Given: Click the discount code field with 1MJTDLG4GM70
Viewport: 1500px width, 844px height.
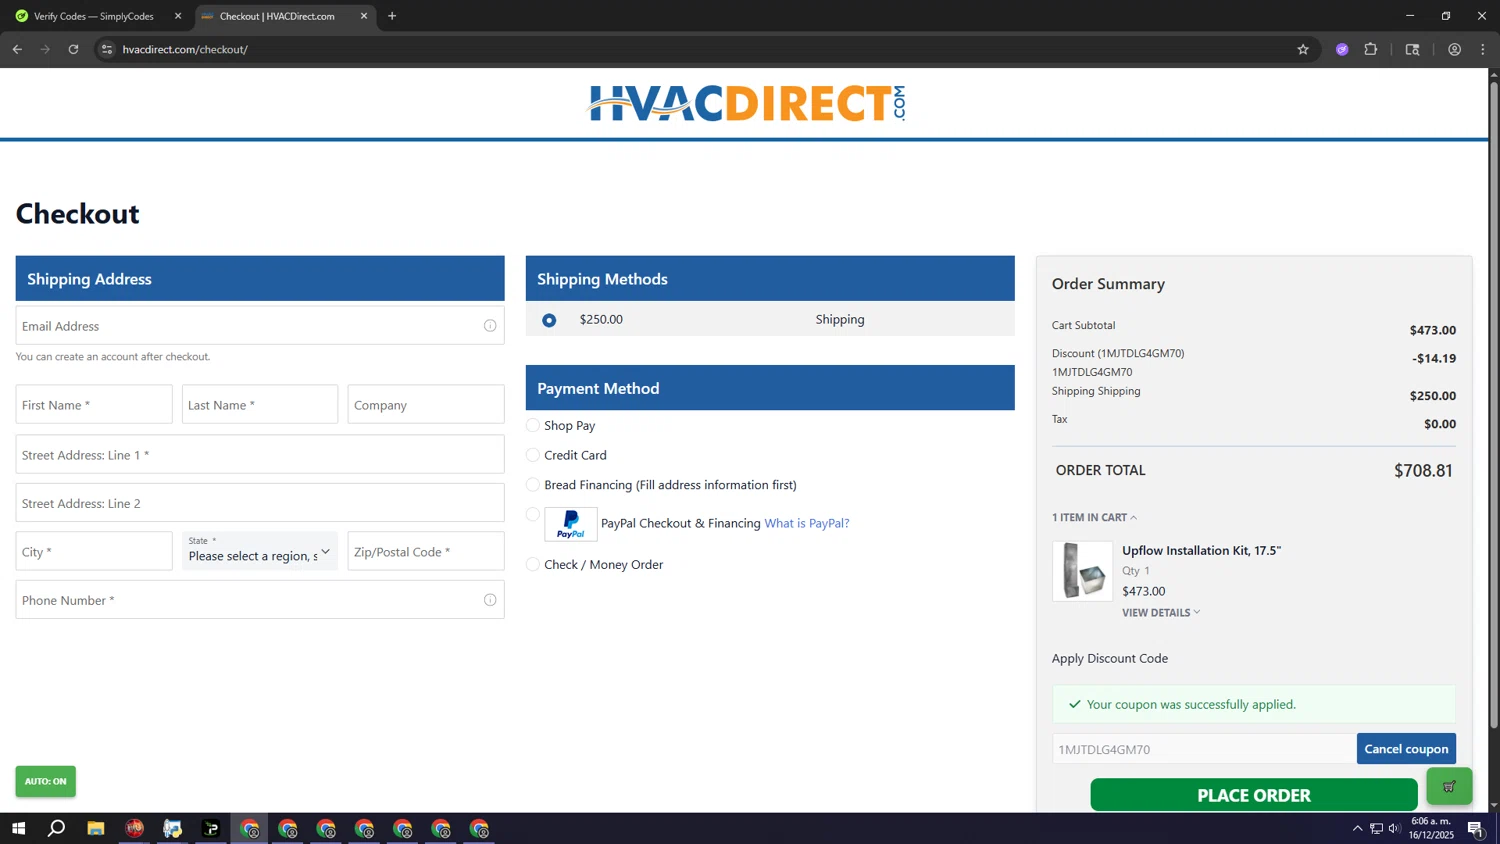Looking at the screenshot, I should (1204, 749).
